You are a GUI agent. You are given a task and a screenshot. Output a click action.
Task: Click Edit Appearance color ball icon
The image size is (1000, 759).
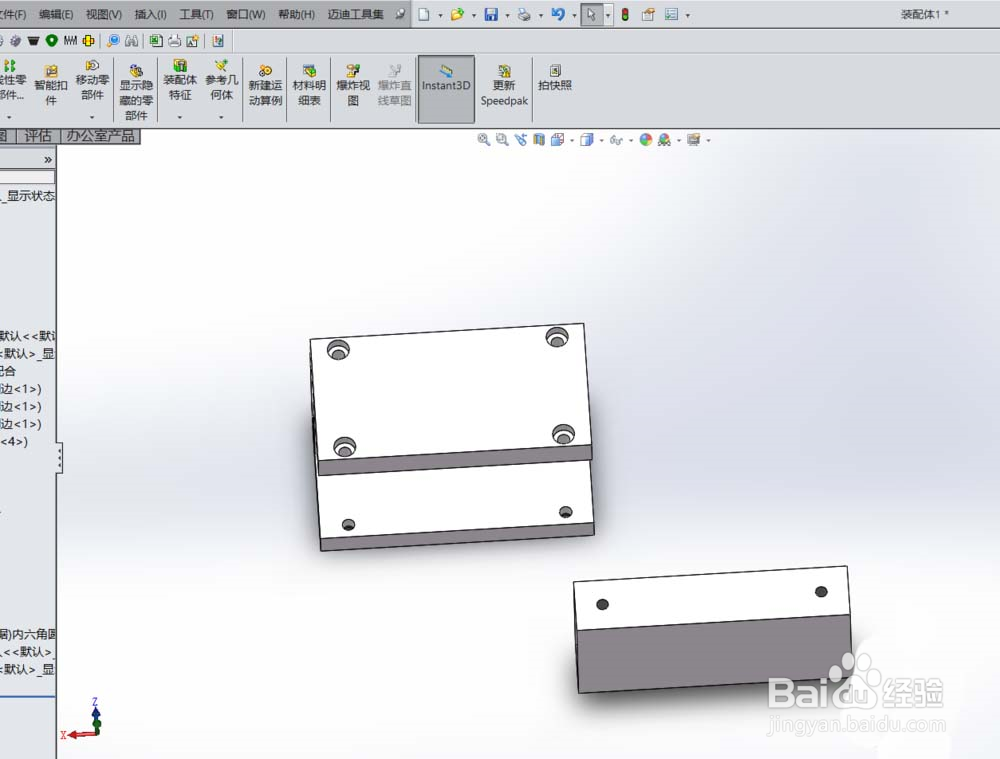pyautogui.click(x=646, y=140)
